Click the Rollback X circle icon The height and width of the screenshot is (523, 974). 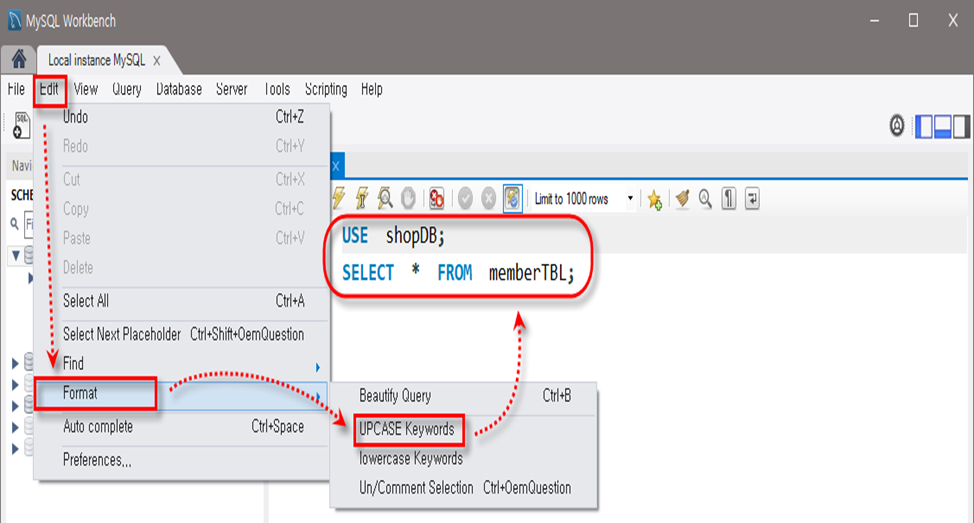click(x=489, y=199)
